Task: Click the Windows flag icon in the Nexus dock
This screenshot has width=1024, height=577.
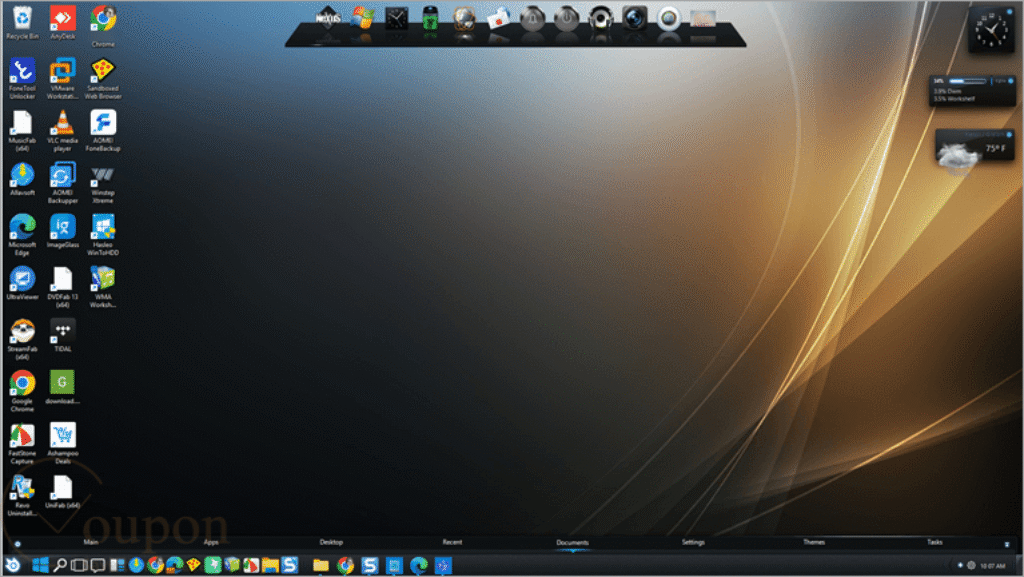Action: pos(362,18)
